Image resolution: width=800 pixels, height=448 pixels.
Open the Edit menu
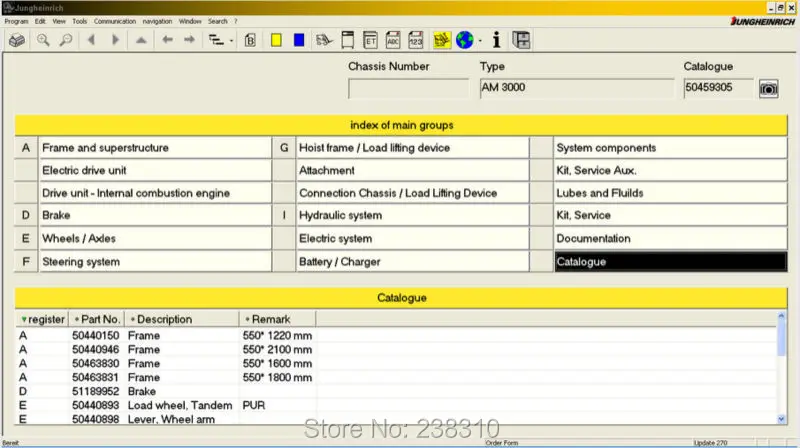[40, 21]
